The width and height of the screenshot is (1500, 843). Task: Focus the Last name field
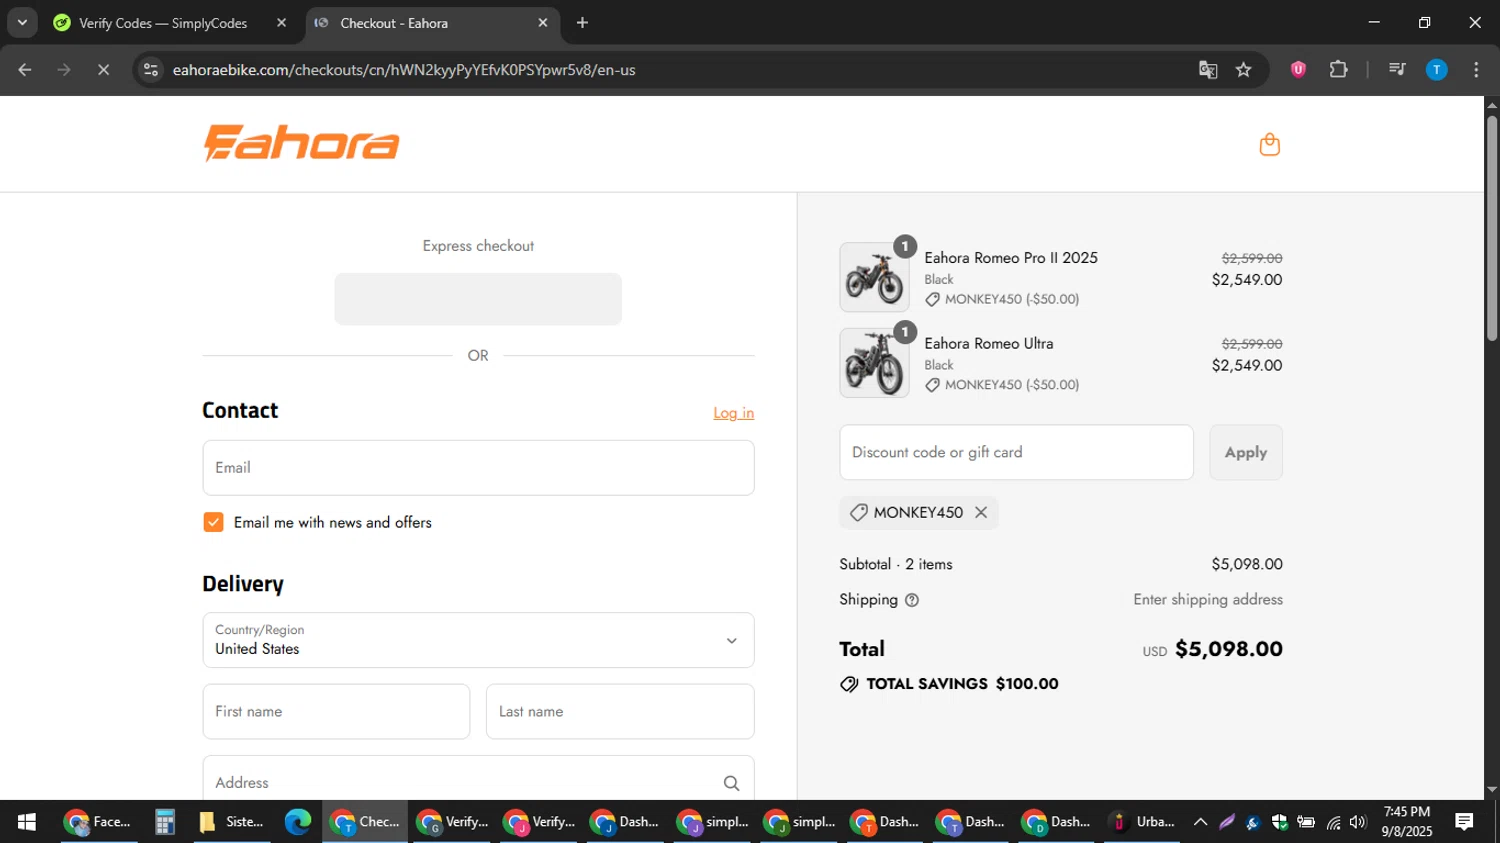(x=620, y=712)
